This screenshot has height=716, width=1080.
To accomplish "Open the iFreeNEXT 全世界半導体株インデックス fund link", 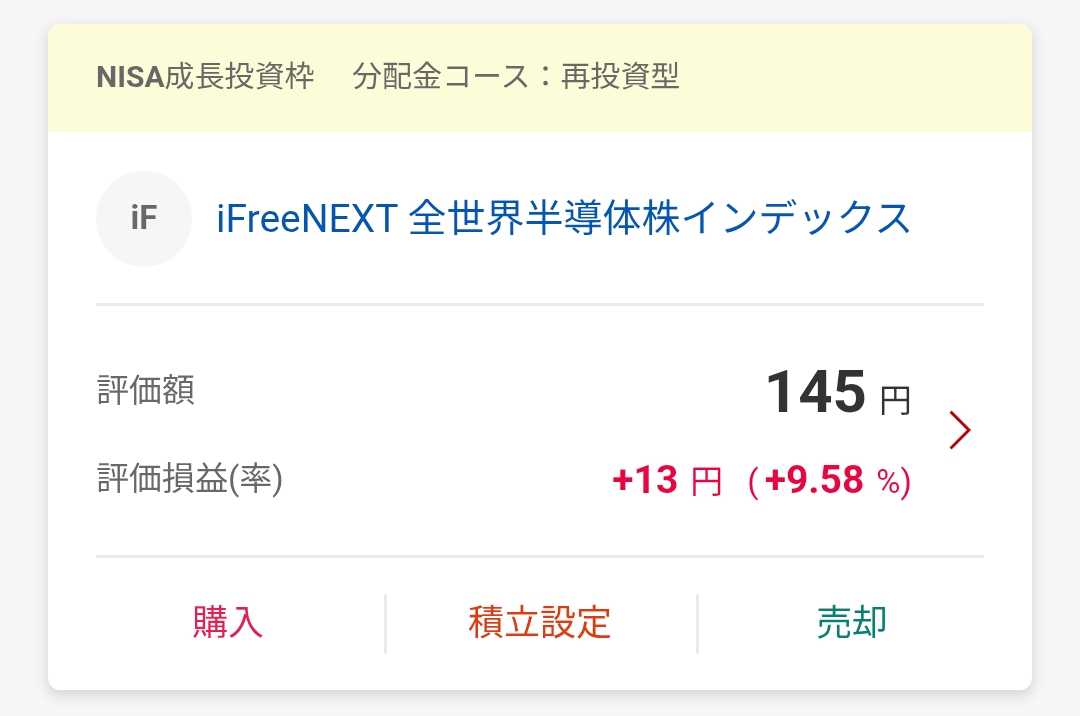I will (563, 219).
